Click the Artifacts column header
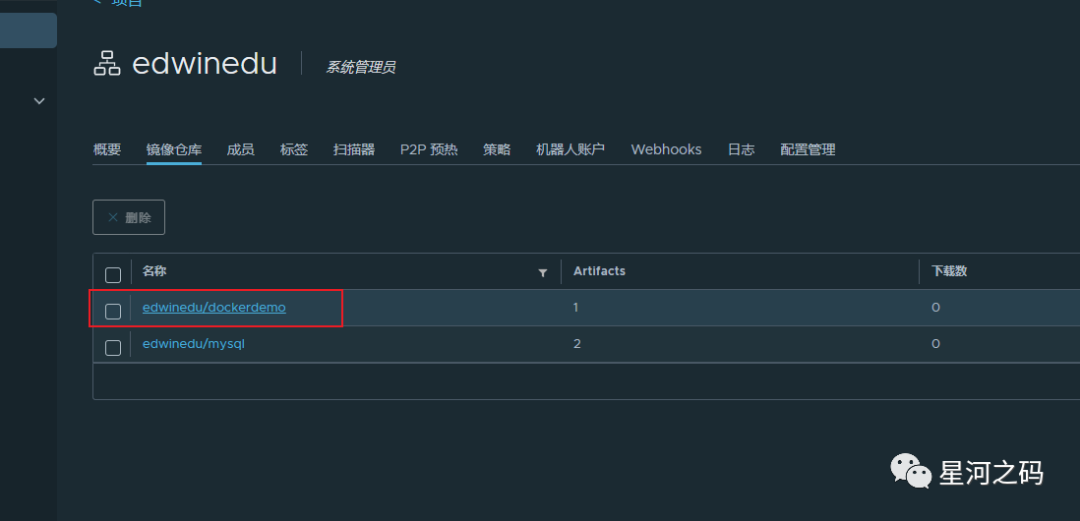The height and width of the screenshot is (521, 1080). pos(599,271)
